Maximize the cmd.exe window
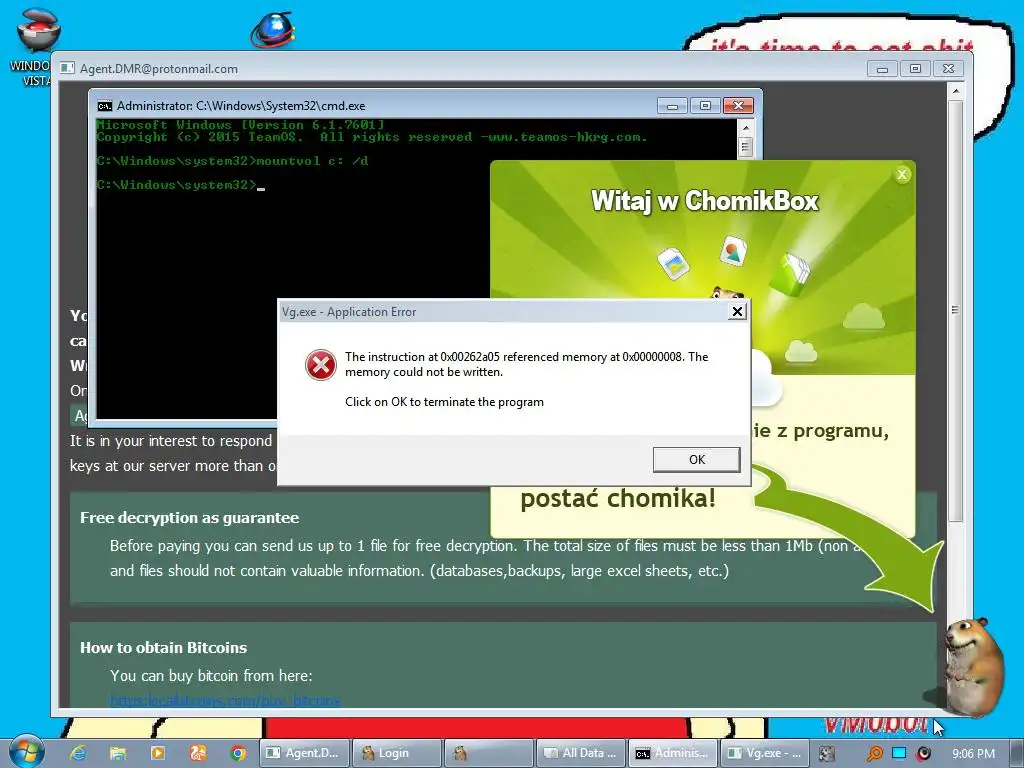Image resolution: width=1024 pixels, height=768 pixels. 705,105
